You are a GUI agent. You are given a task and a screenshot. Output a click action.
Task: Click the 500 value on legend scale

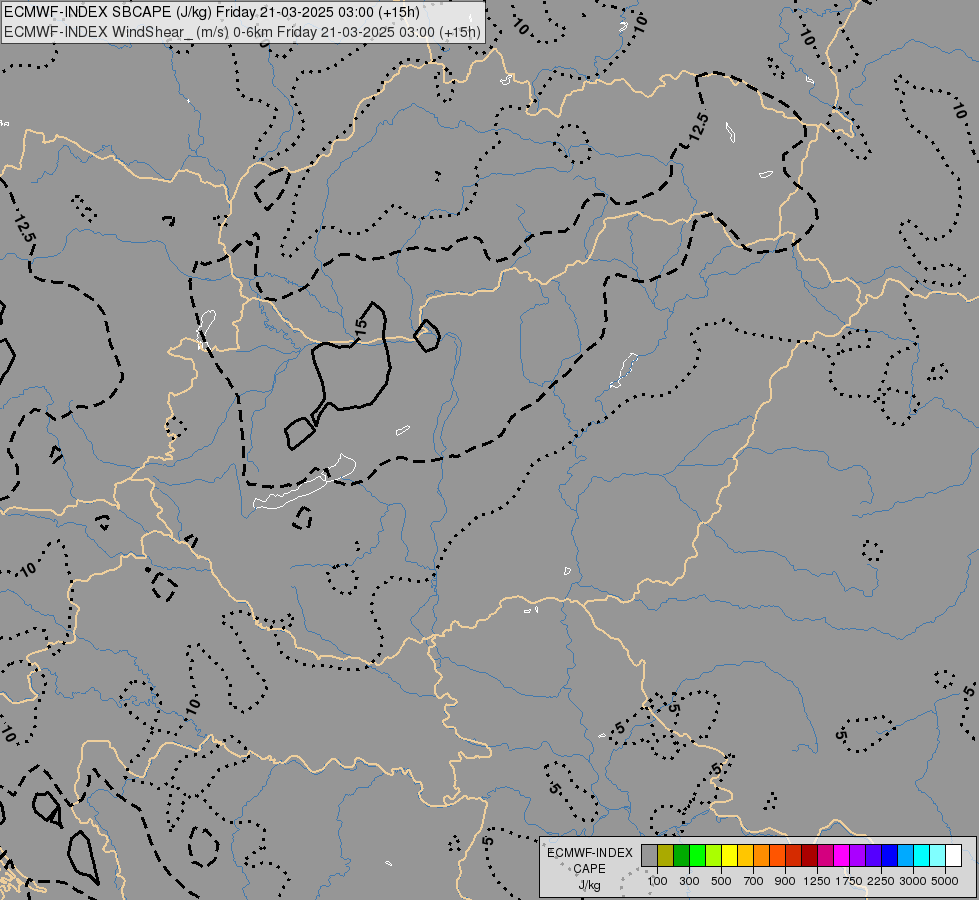pyautogui.click(x=721, y=881)
